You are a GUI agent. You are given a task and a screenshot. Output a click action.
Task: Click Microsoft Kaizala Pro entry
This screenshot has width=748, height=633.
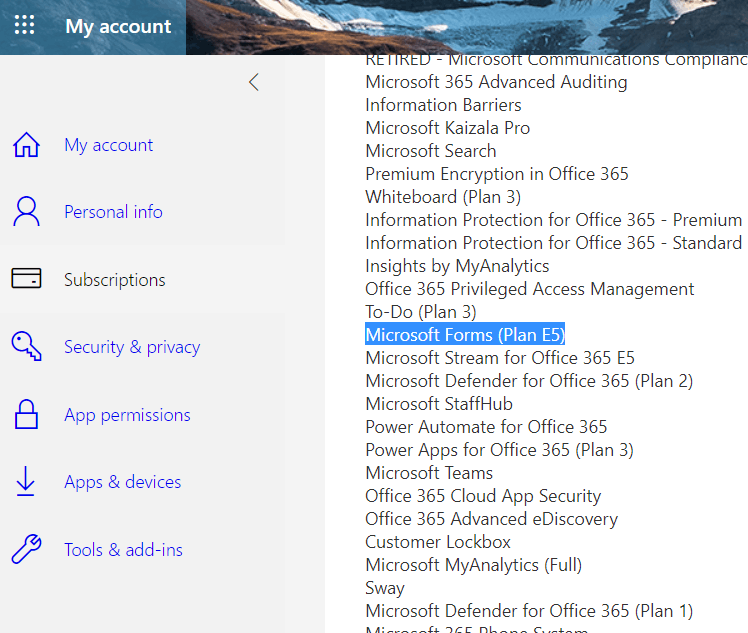(447, 128)
